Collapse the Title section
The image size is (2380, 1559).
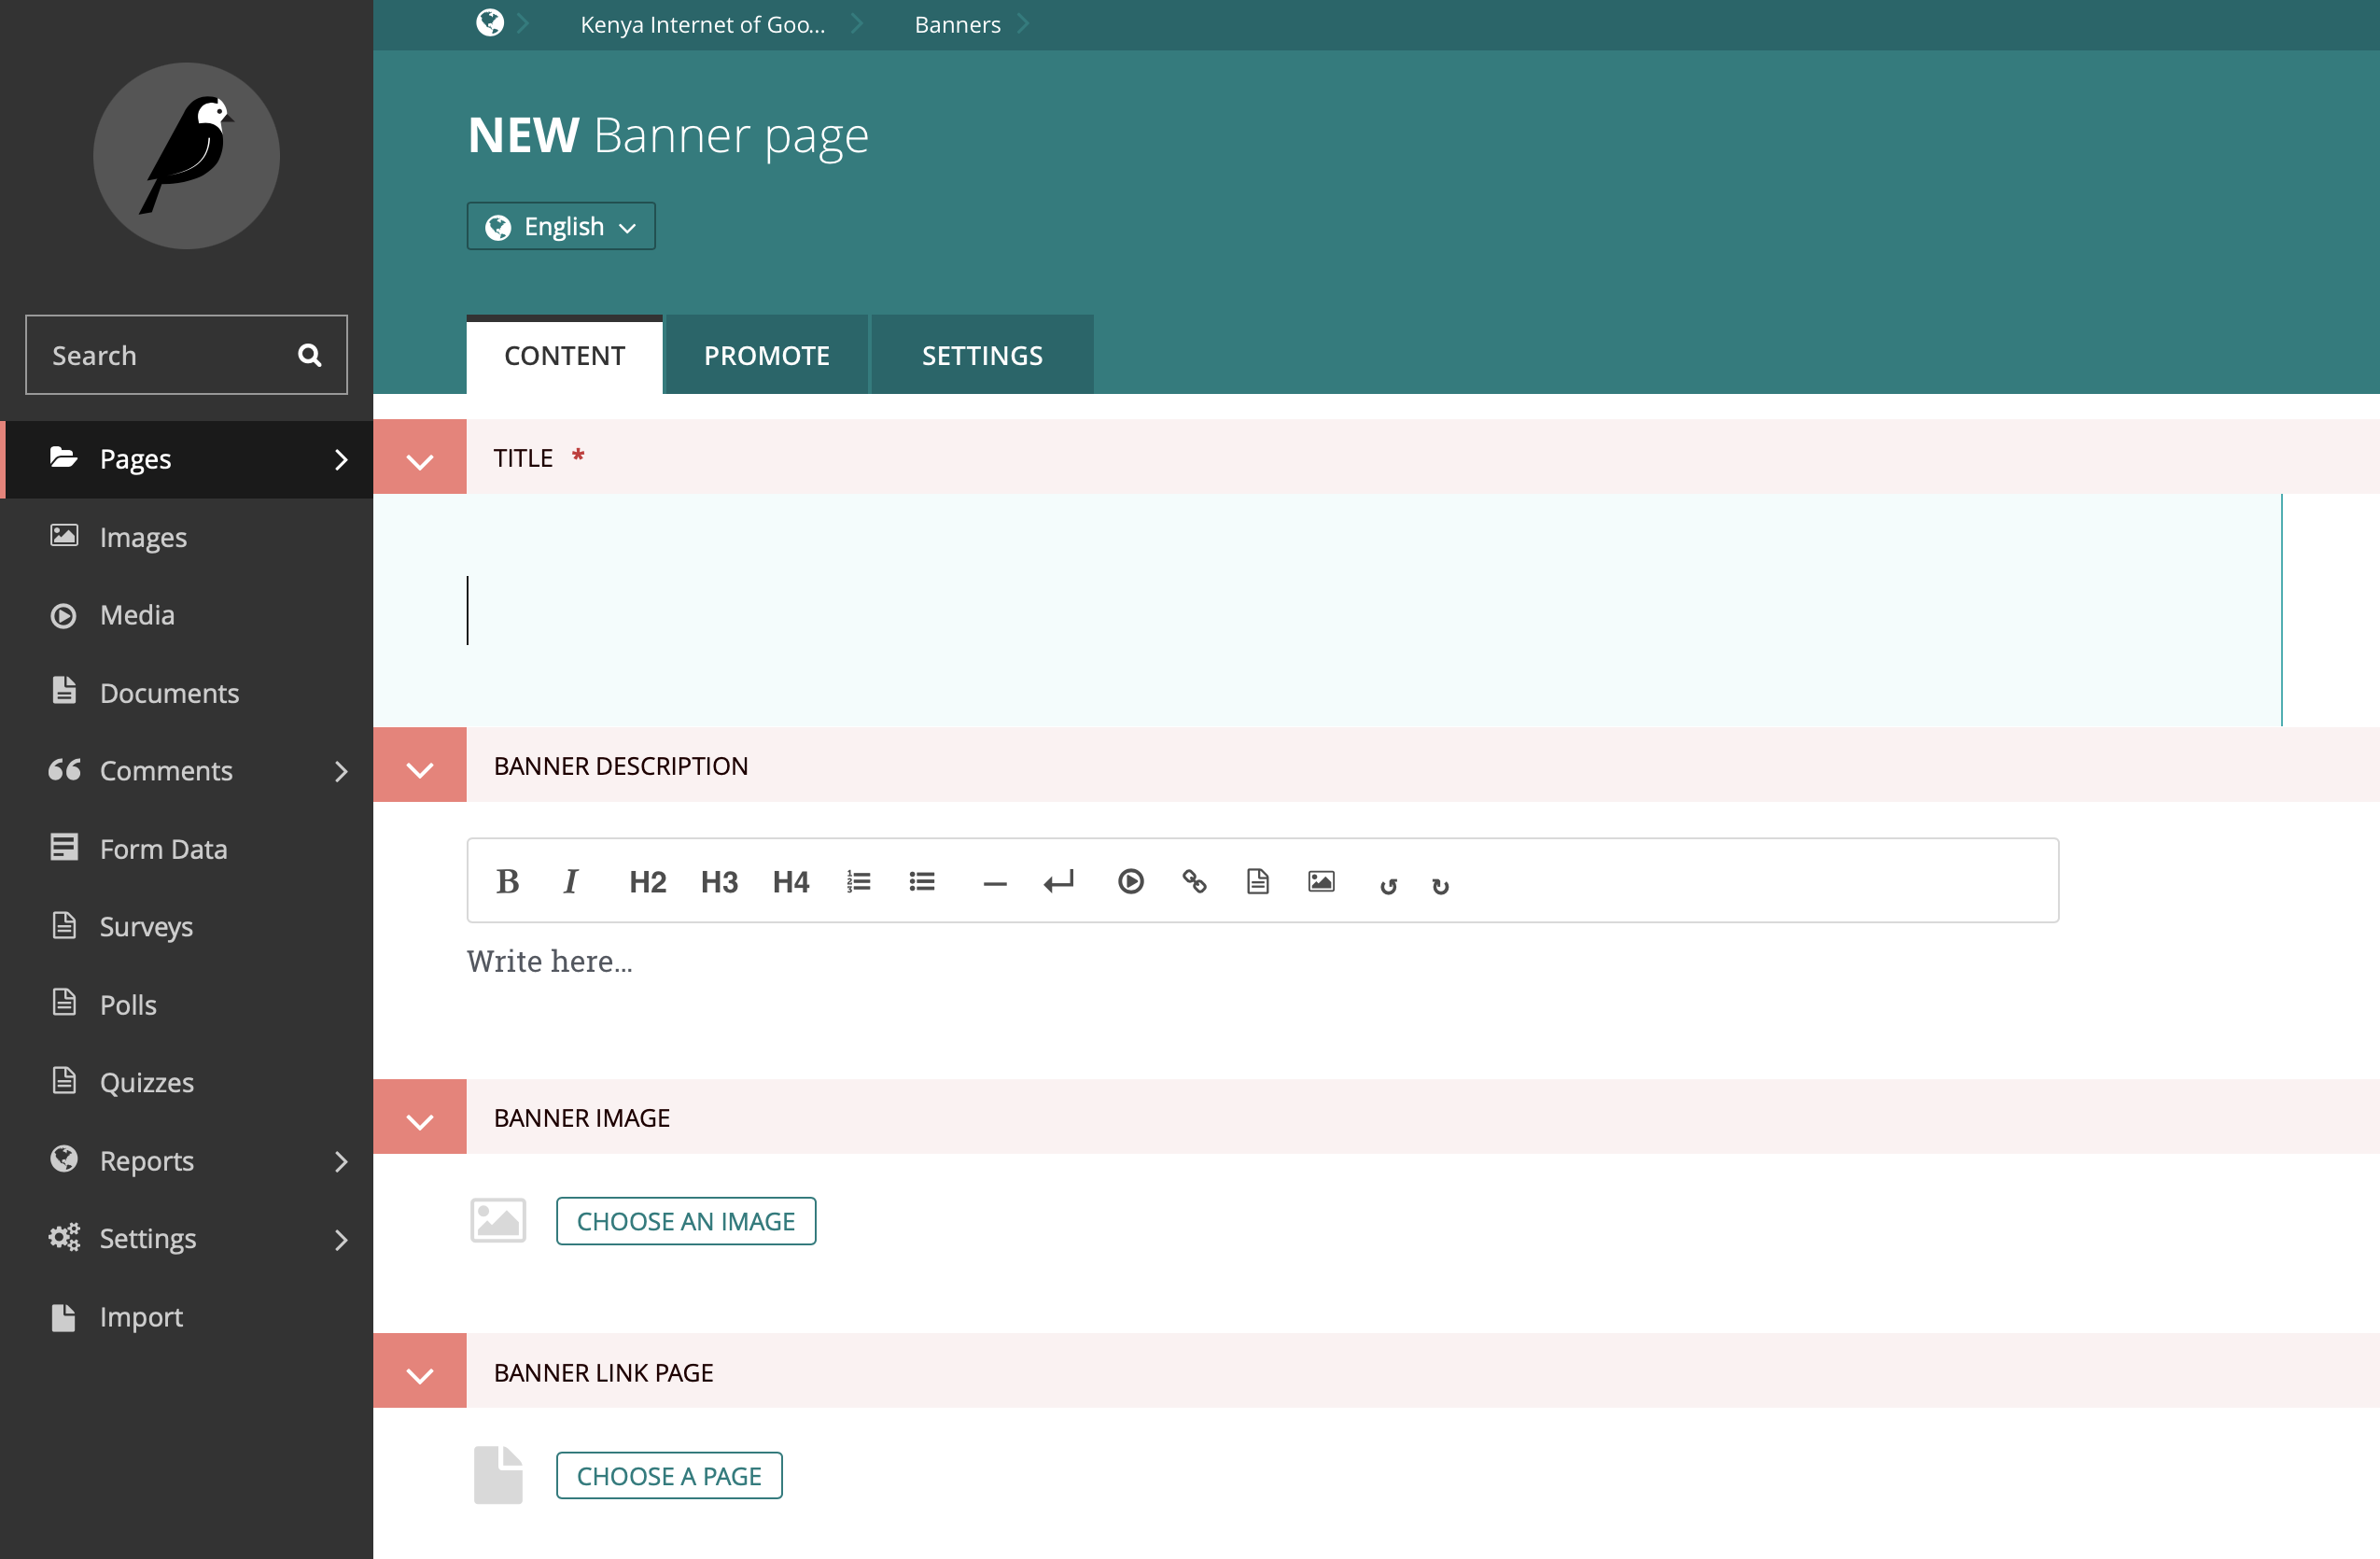point(420,457)
